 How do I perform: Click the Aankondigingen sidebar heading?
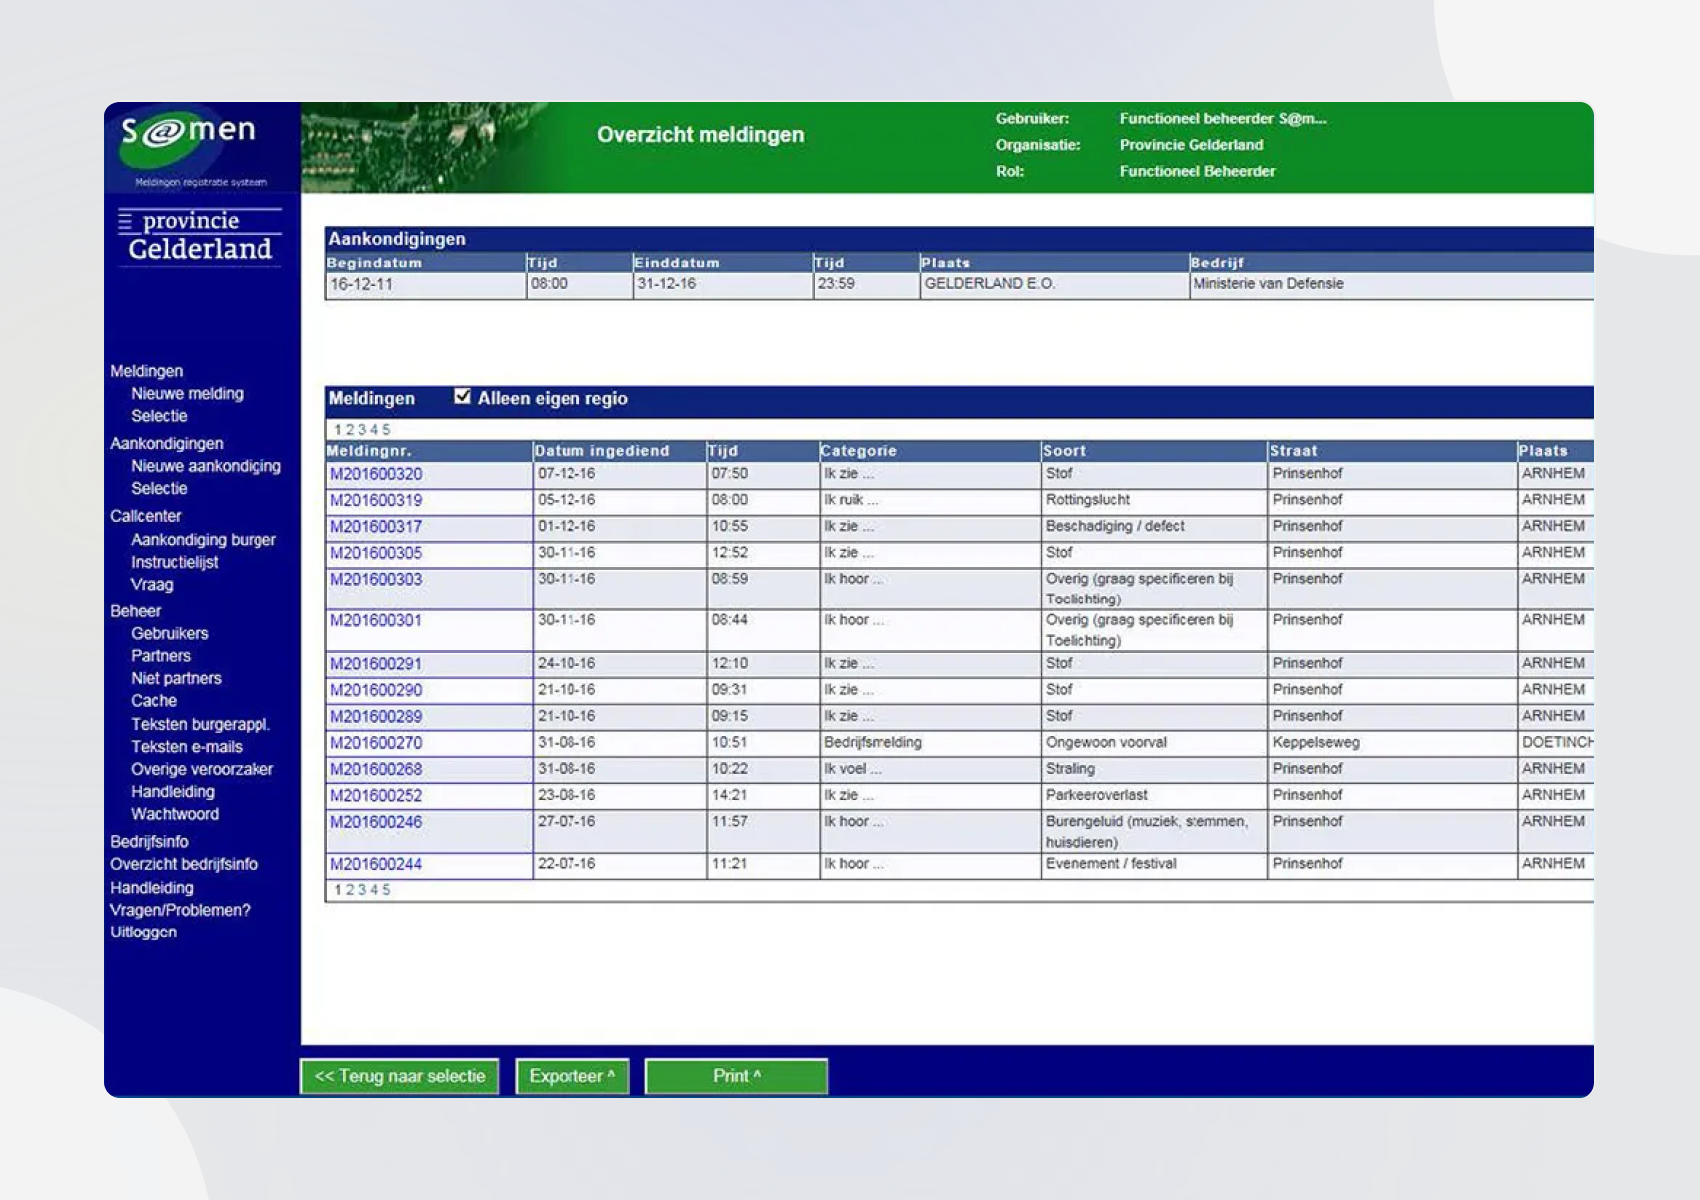(x=166, y=443)
